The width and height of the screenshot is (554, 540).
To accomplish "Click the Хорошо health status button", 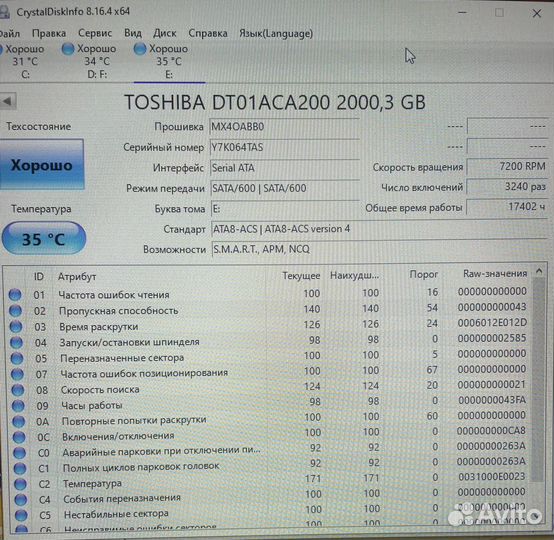I will [x=42, y=164].
